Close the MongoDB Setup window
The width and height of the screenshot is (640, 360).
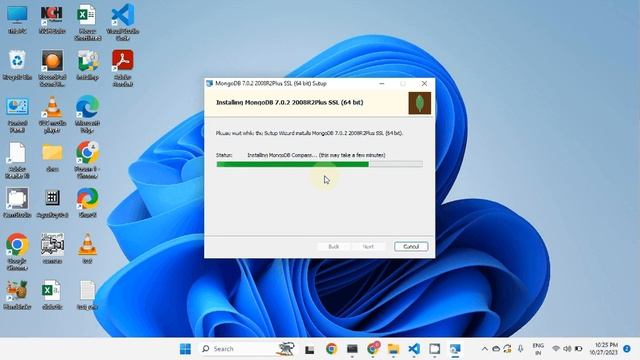coord(424,83)
